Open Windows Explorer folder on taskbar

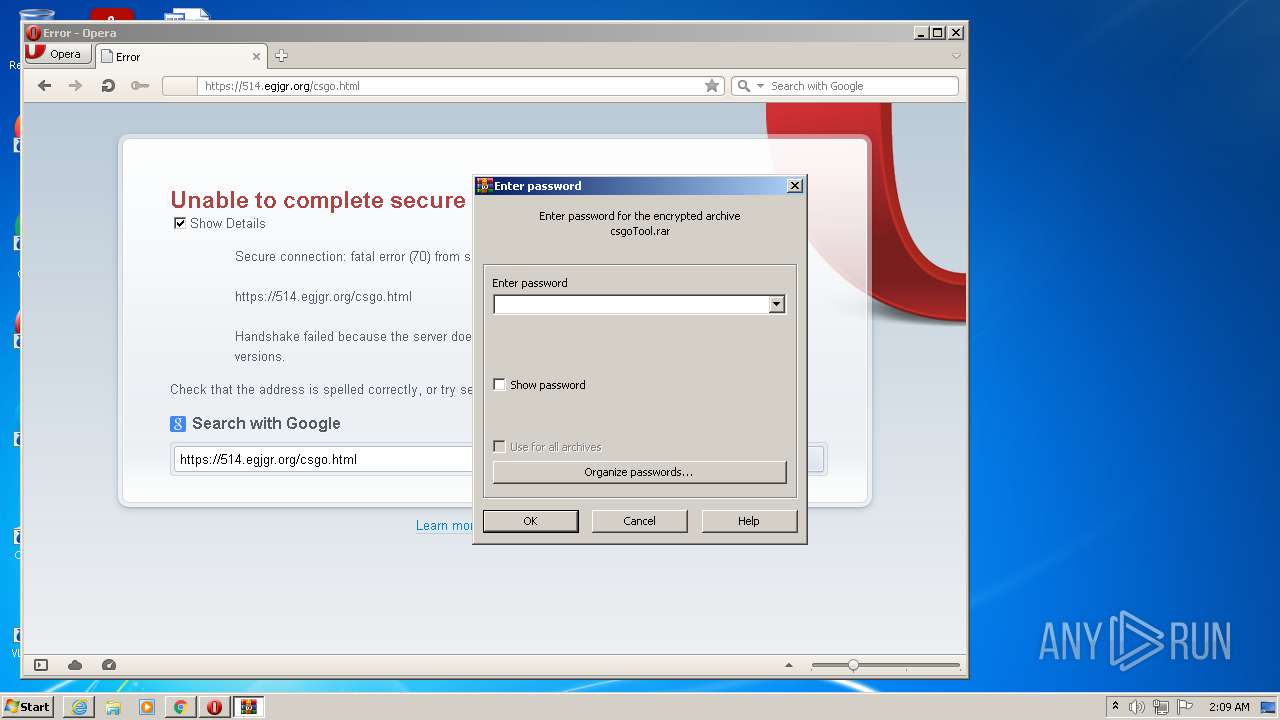coord(113,707)
